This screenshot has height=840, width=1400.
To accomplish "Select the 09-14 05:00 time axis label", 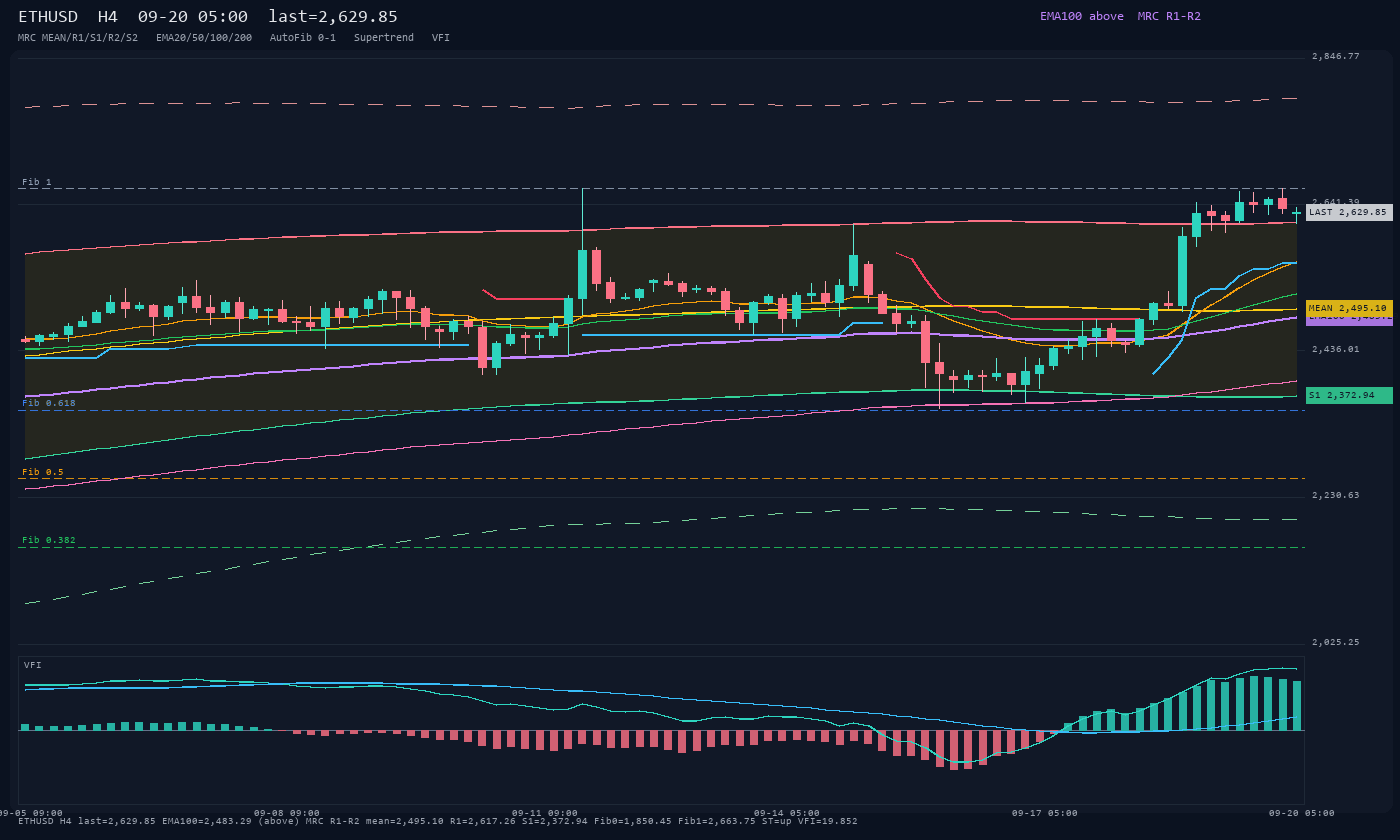I will (x=787, y=813).
